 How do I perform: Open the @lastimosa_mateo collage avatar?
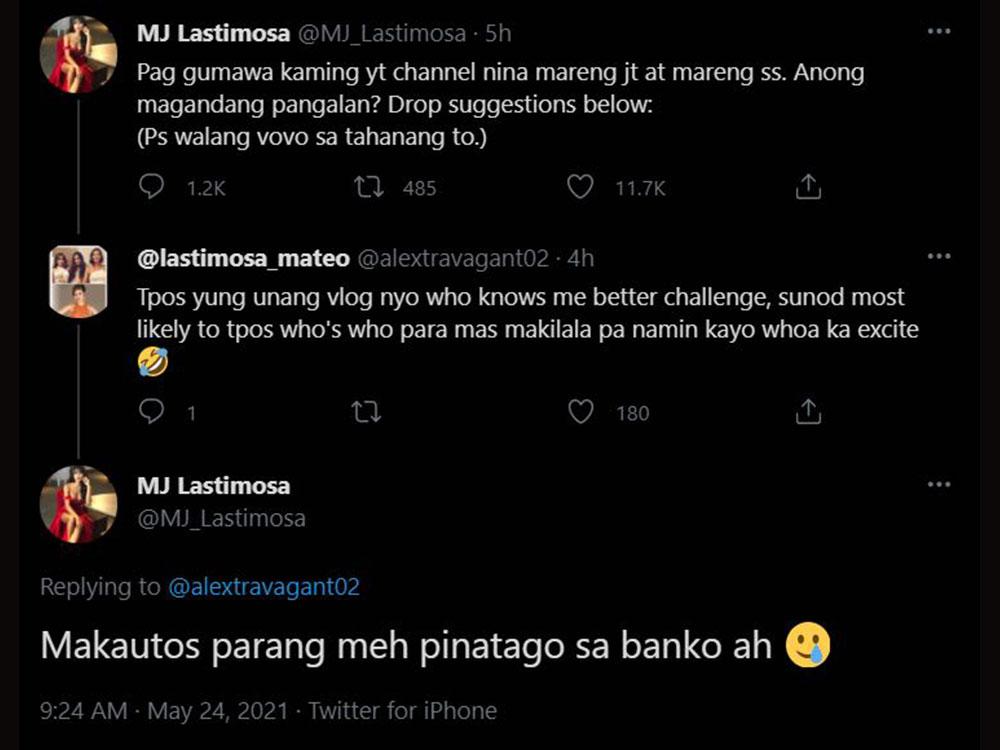(x=78, y=281)
